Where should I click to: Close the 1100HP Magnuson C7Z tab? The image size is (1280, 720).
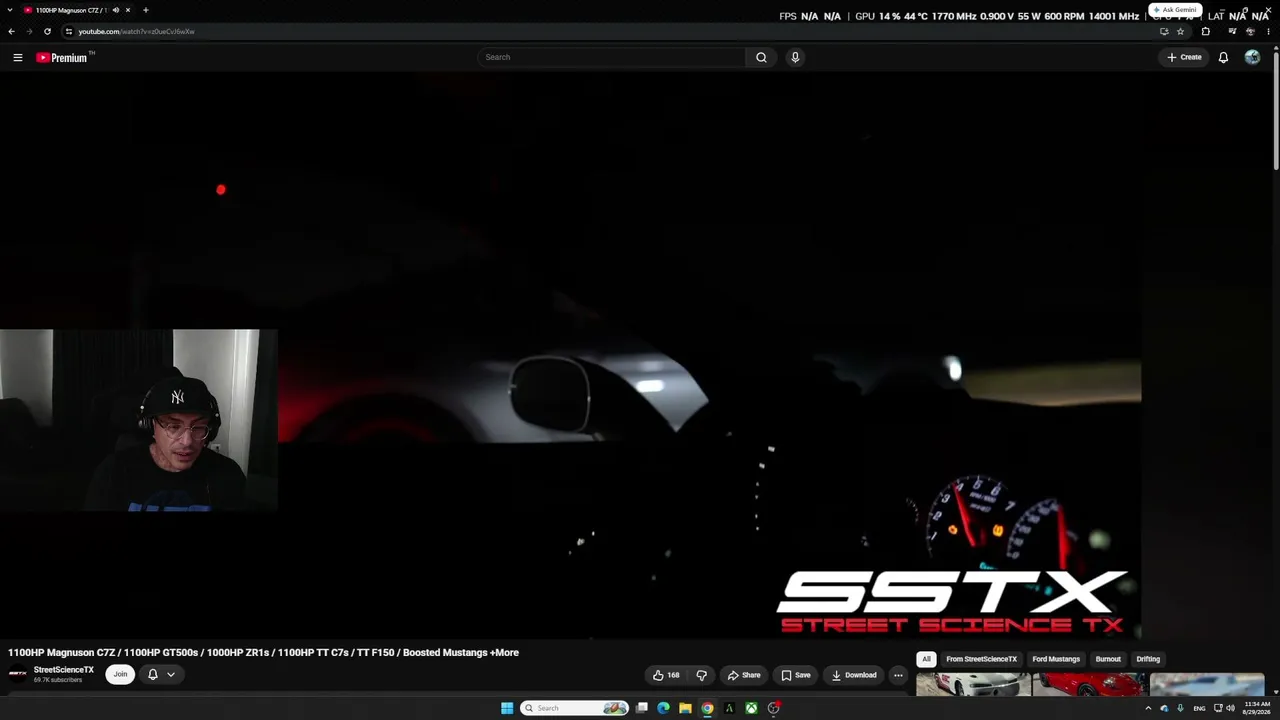point(128,10)
